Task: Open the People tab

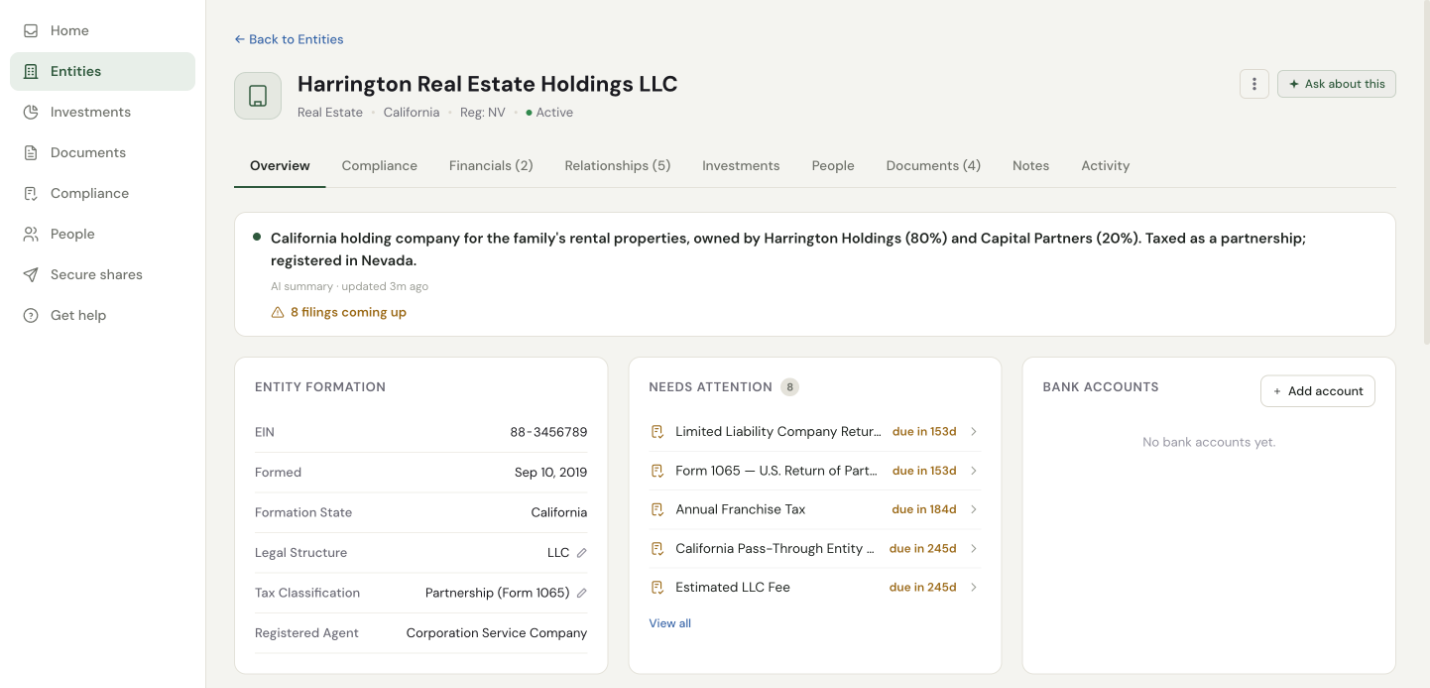Action: tap(833, 166)
